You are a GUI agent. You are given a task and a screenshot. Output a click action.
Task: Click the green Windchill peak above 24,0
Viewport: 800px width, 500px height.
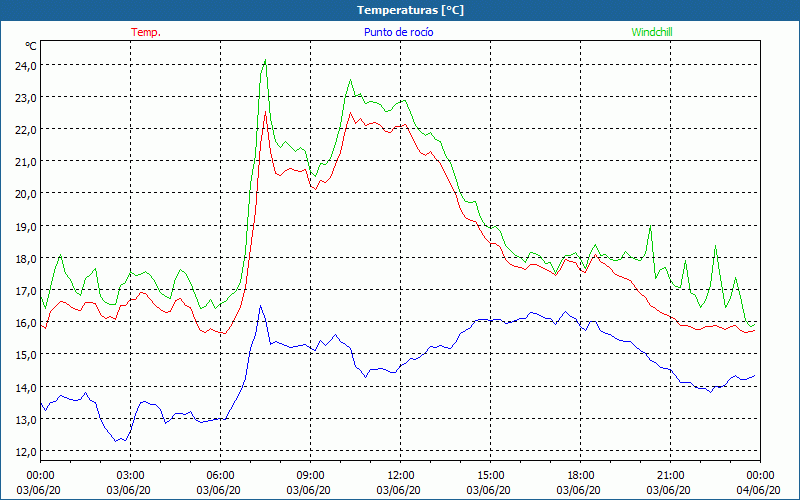(265, 60)
